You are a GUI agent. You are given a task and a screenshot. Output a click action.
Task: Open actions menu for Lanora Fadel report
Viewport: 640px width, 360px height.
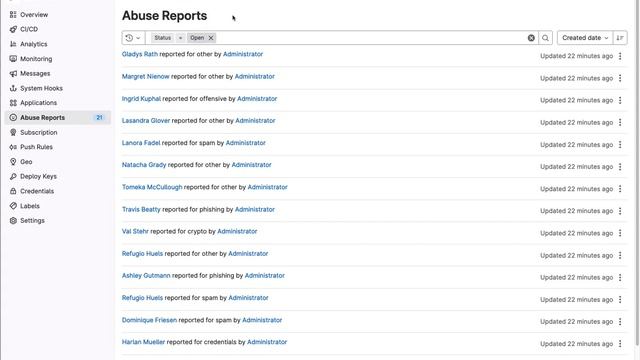pyautogui.click(x=620, y=145)
